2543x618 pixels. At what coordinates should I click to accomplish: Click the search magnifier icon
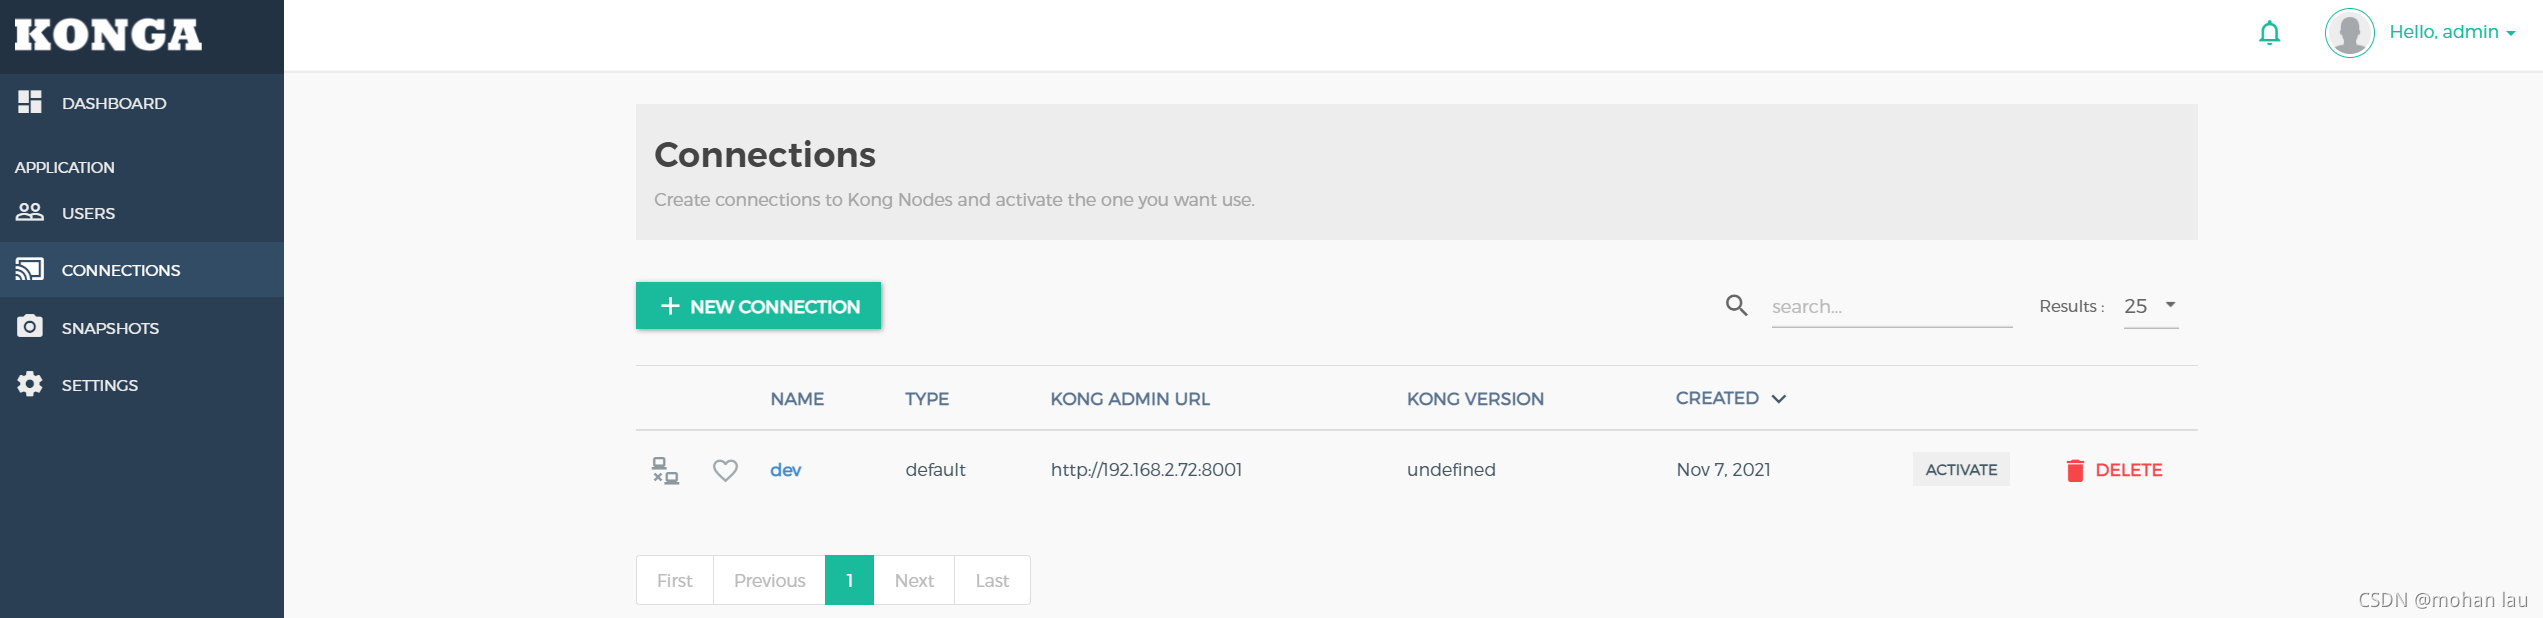[x=1737, y=306]
